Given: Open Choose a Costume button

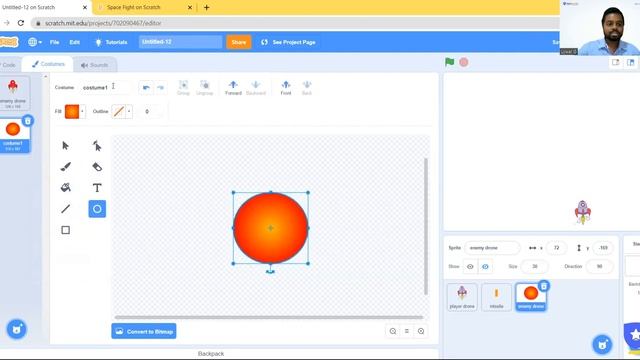Looking at the screenshot, I should (17, 329).
